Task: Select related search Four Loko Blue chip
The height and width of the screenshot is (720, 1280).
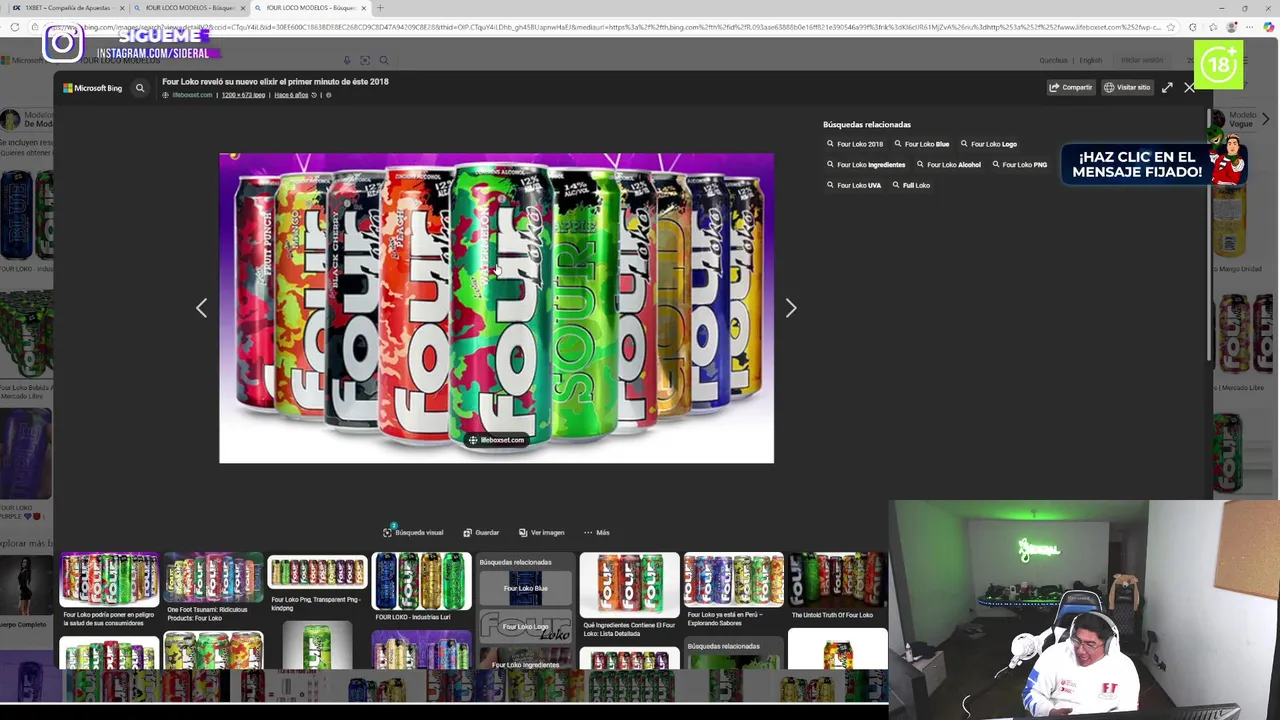Action: tap(921, 144)
